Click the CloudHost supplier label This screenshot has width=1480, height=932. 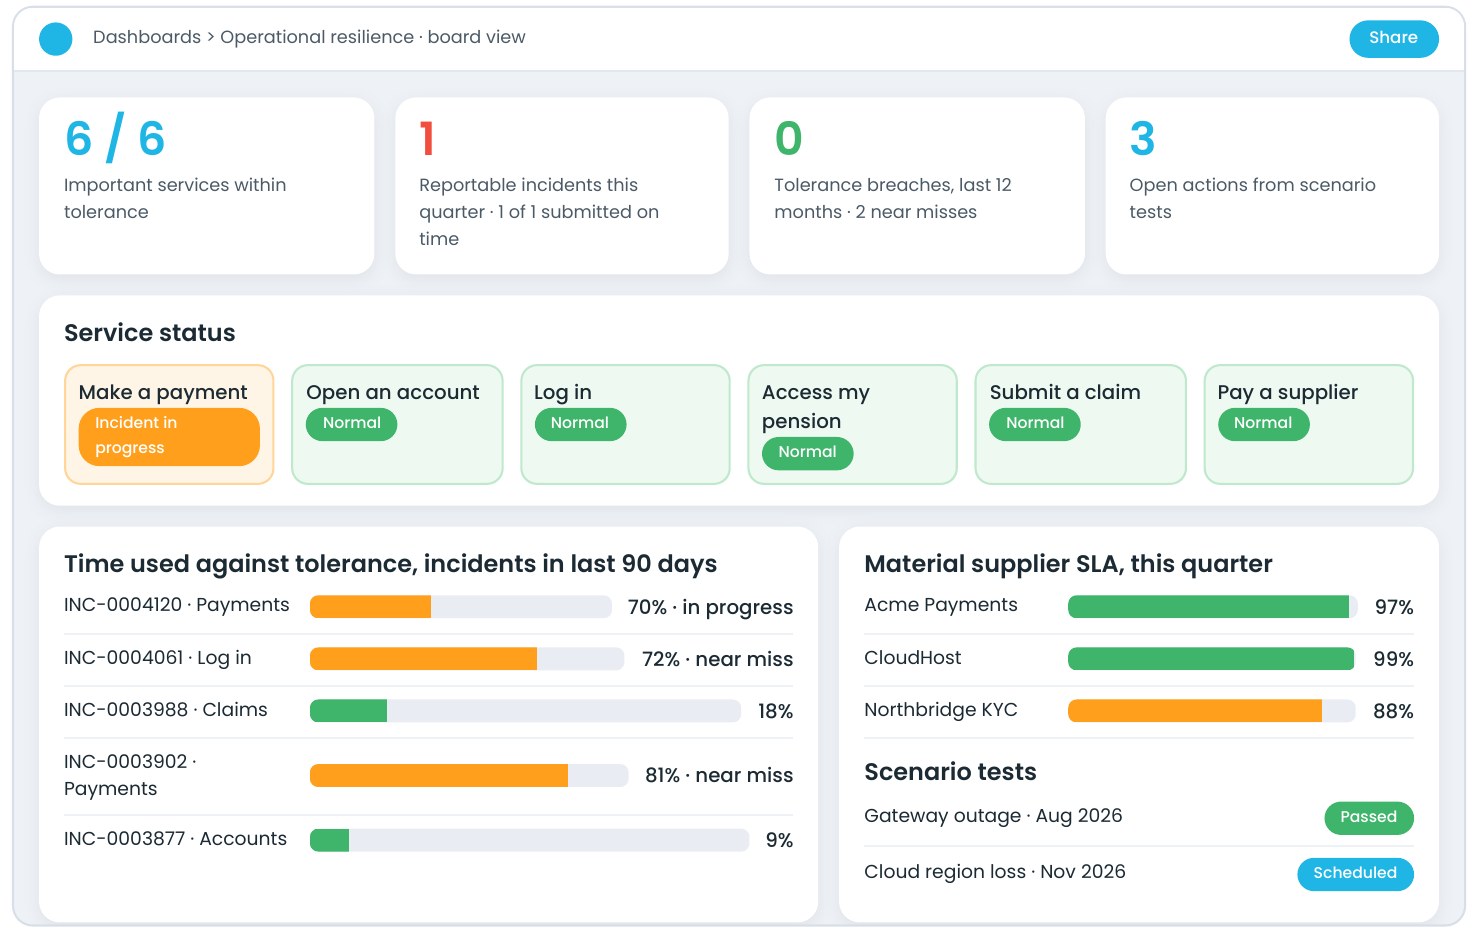point(912,658)
